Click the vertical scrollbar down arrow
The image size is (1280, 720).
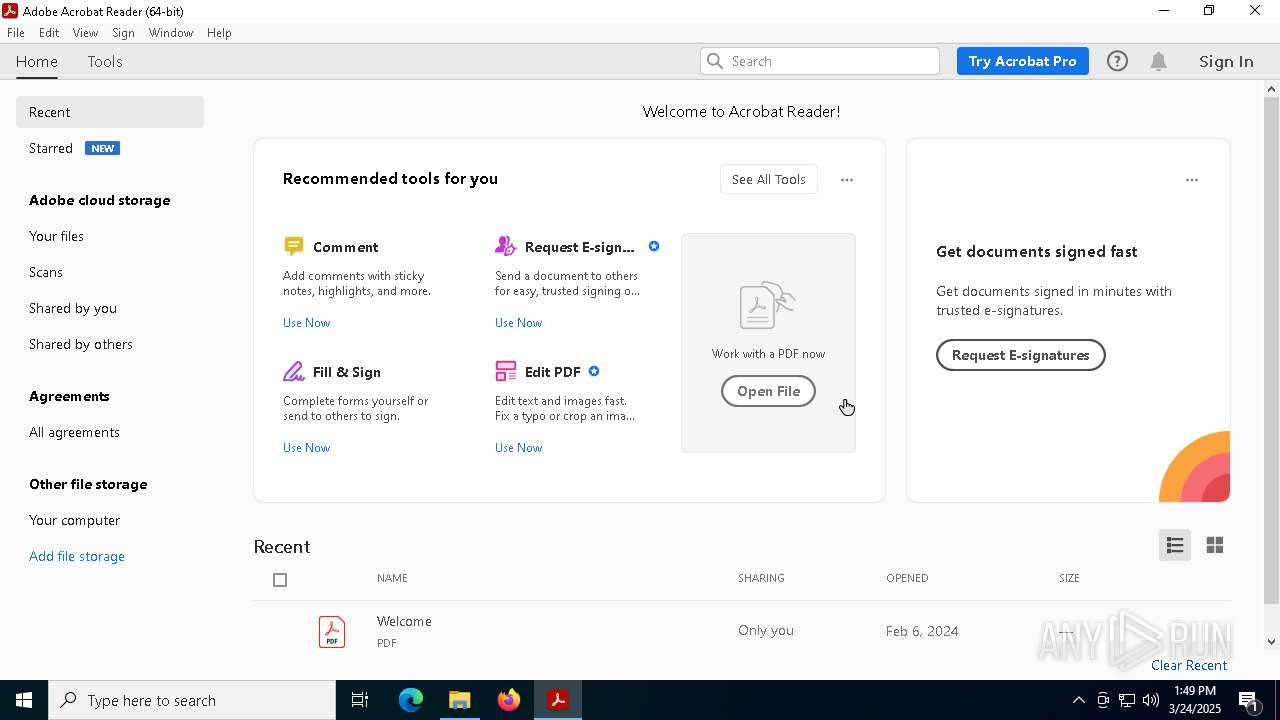pos(1271,642)
